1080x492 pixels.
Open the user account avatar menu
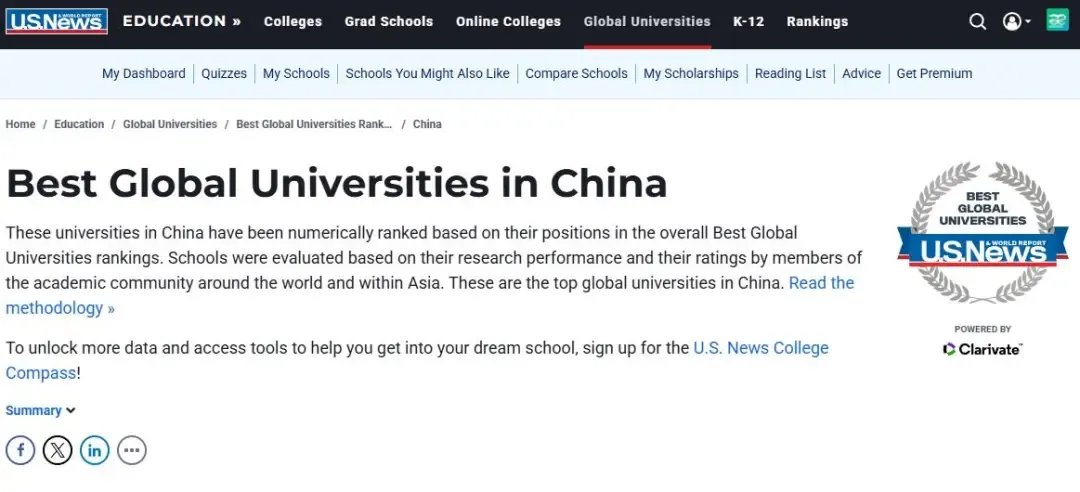pos(1017,21)
